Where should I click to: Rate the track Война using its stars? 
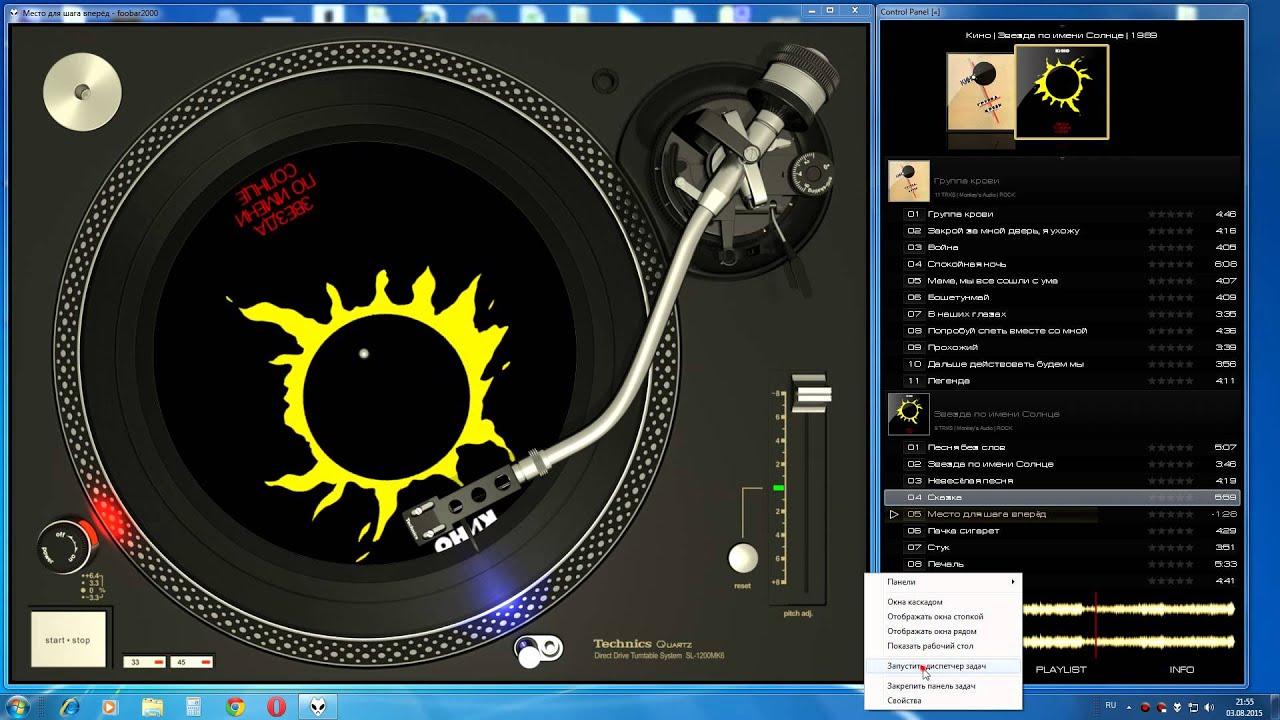1170,247
